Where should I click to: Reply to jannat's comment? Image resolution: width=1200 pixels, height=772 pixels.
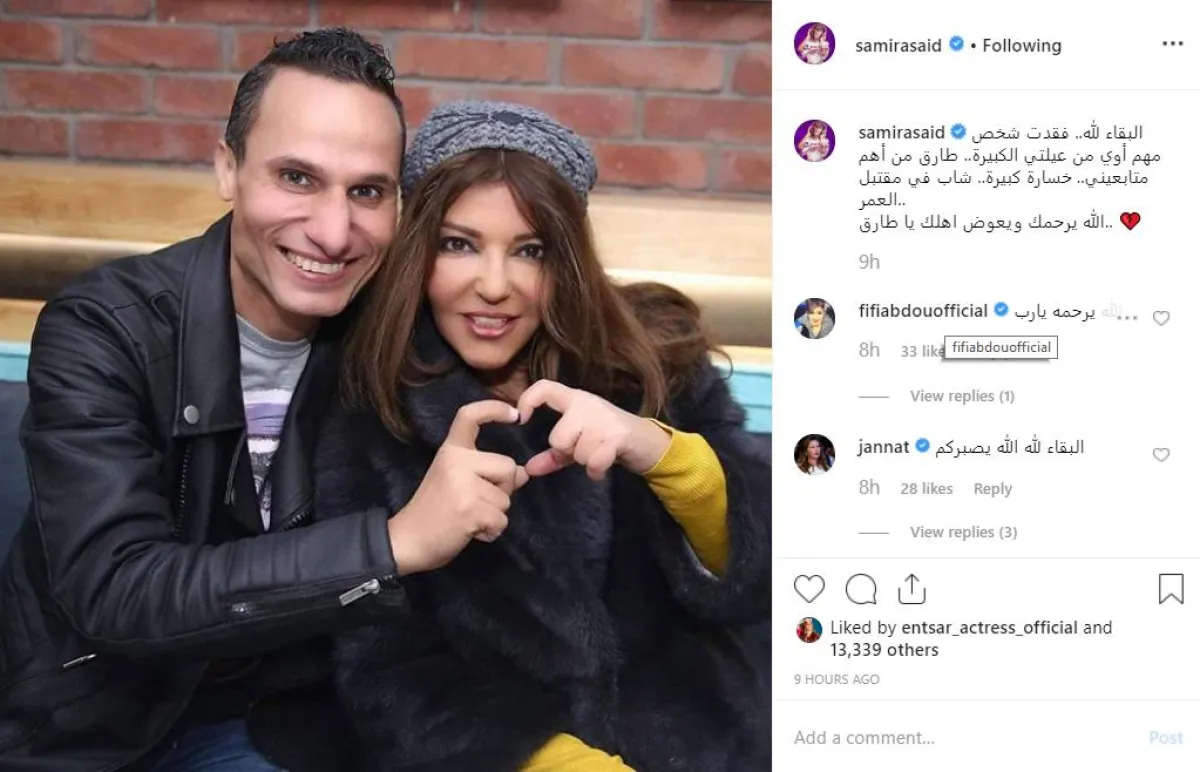pos(992,489)
